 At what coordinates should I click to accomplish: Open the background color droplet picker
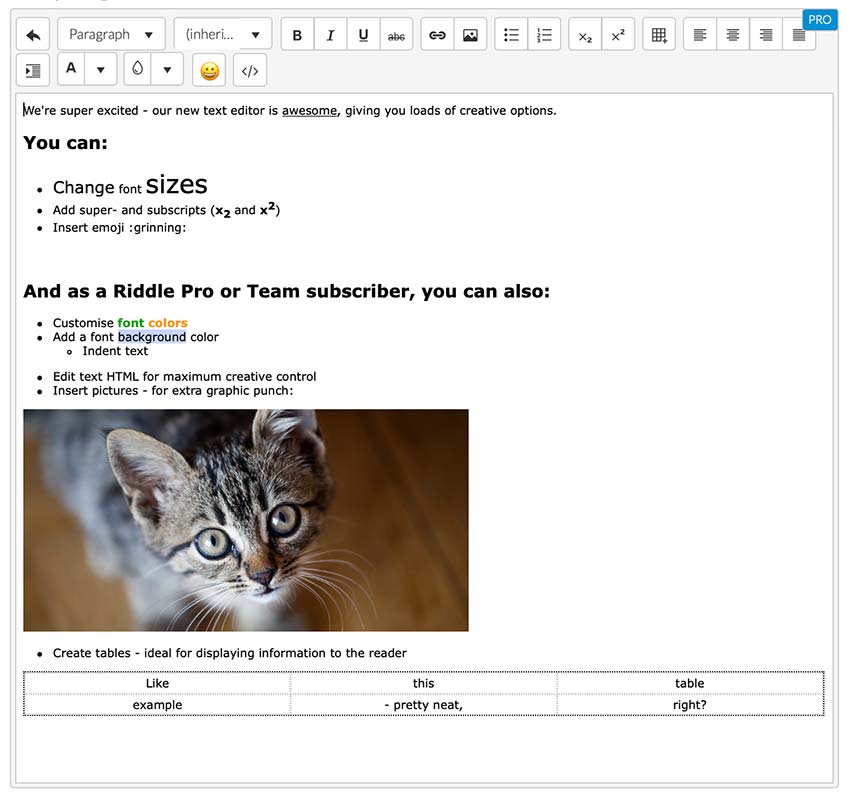[138, 70]
